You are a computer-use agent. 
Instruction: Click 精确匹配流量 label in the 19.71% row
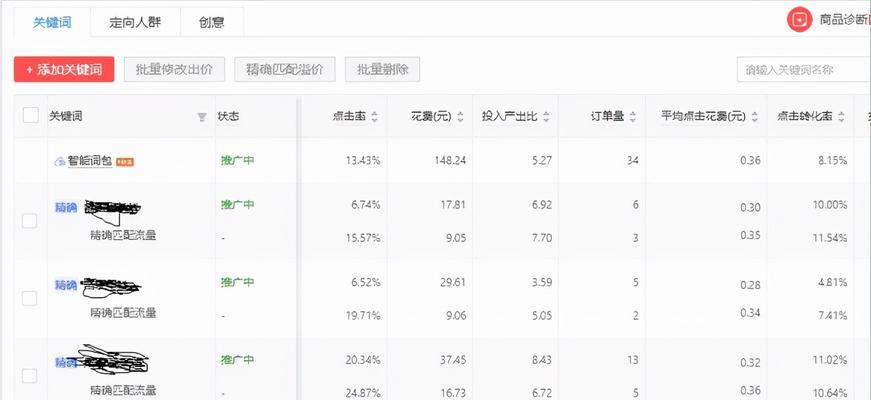pos(123,313)
